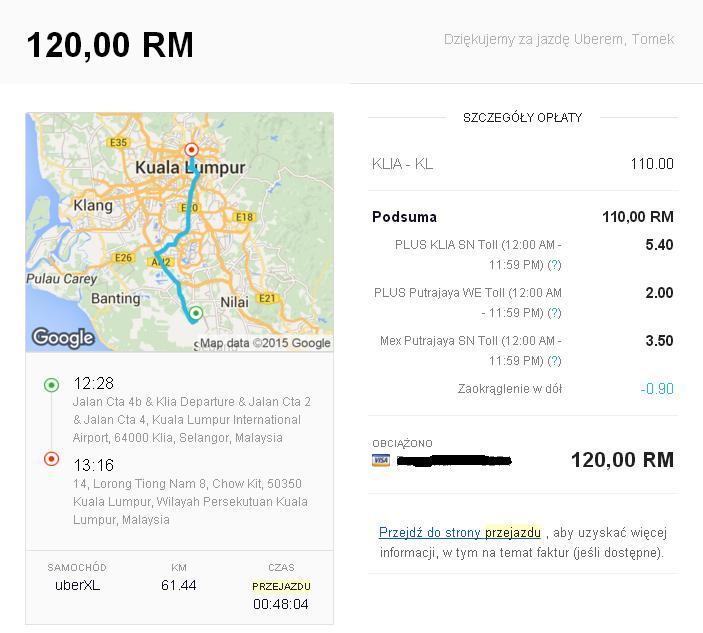Viewport: 703px width, 633px height.
Task: Click the green pickup icon beside 12:28
Action: click(51, 385)
